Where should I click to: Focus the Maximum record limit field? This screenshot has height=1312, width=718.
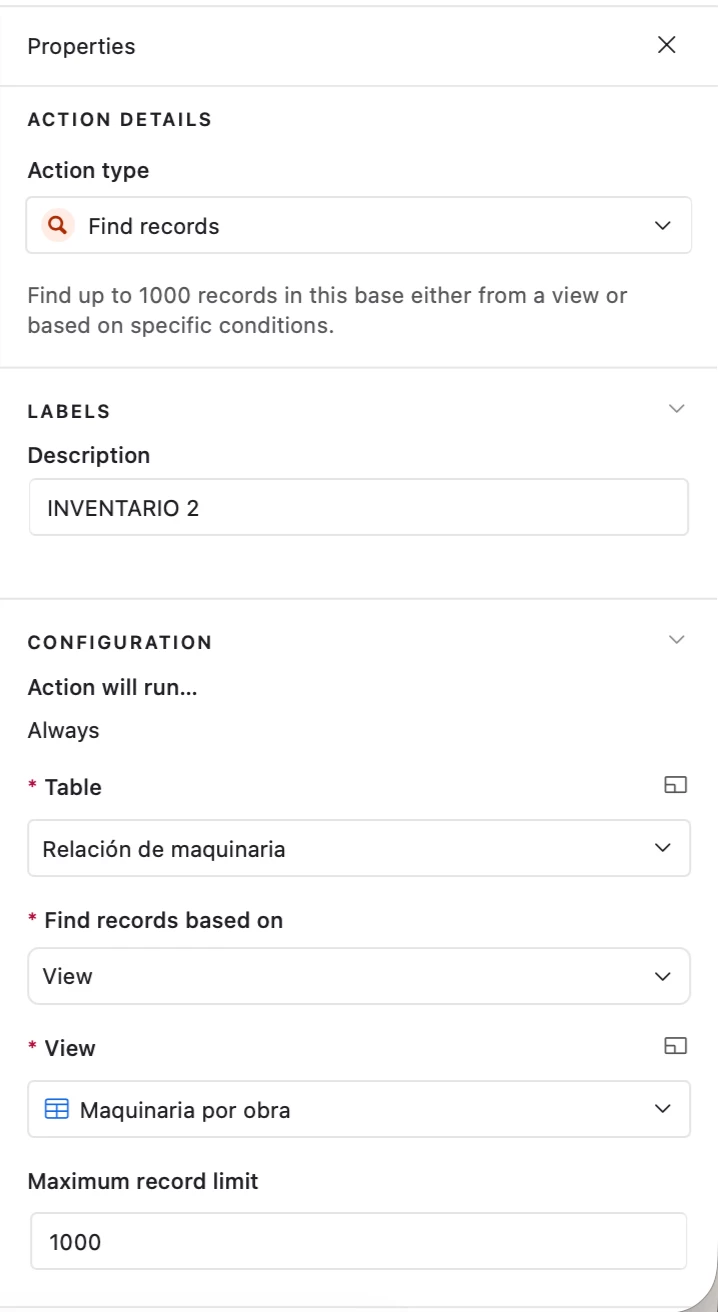click(358, 1241)
